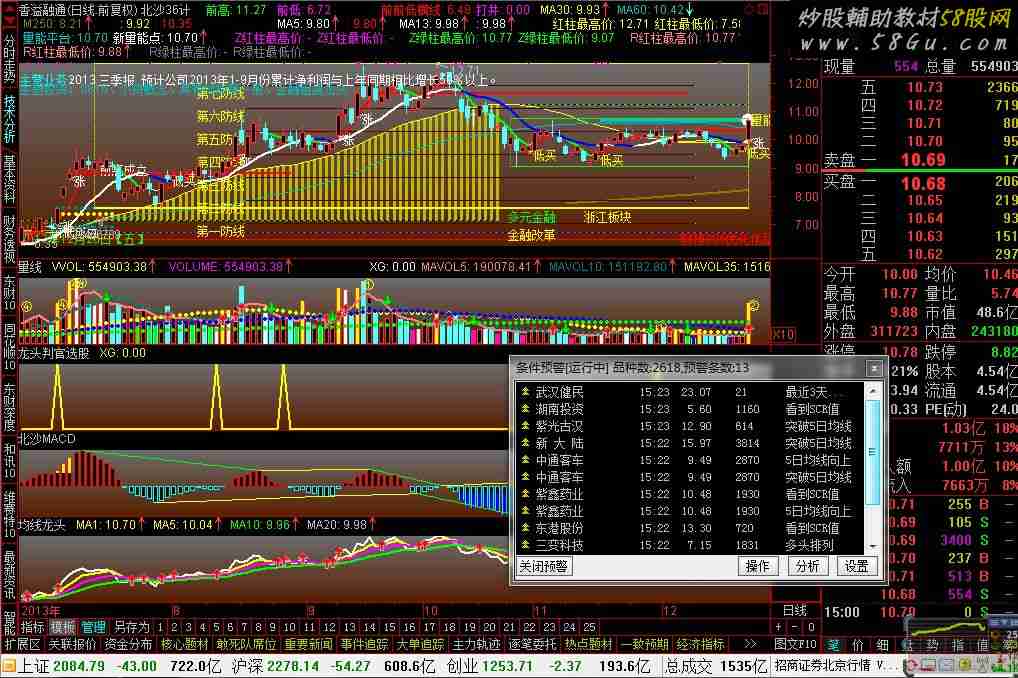
Task: Select the 紫光古汉 alert row
Action: click(690, 426)
